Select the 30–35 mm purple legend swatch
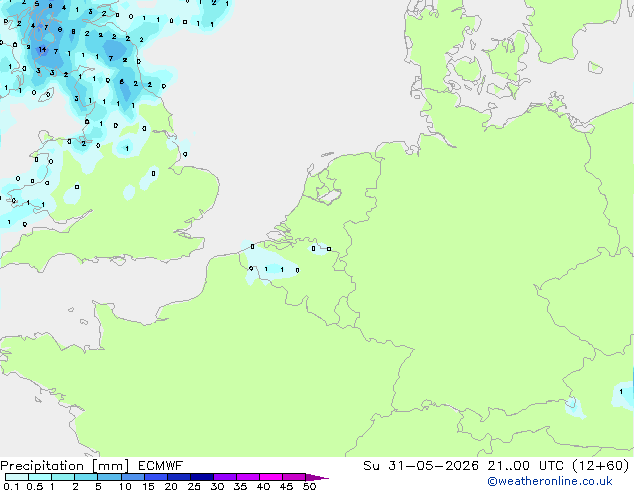Screen dimensions: 634x490 click(224, 477)
